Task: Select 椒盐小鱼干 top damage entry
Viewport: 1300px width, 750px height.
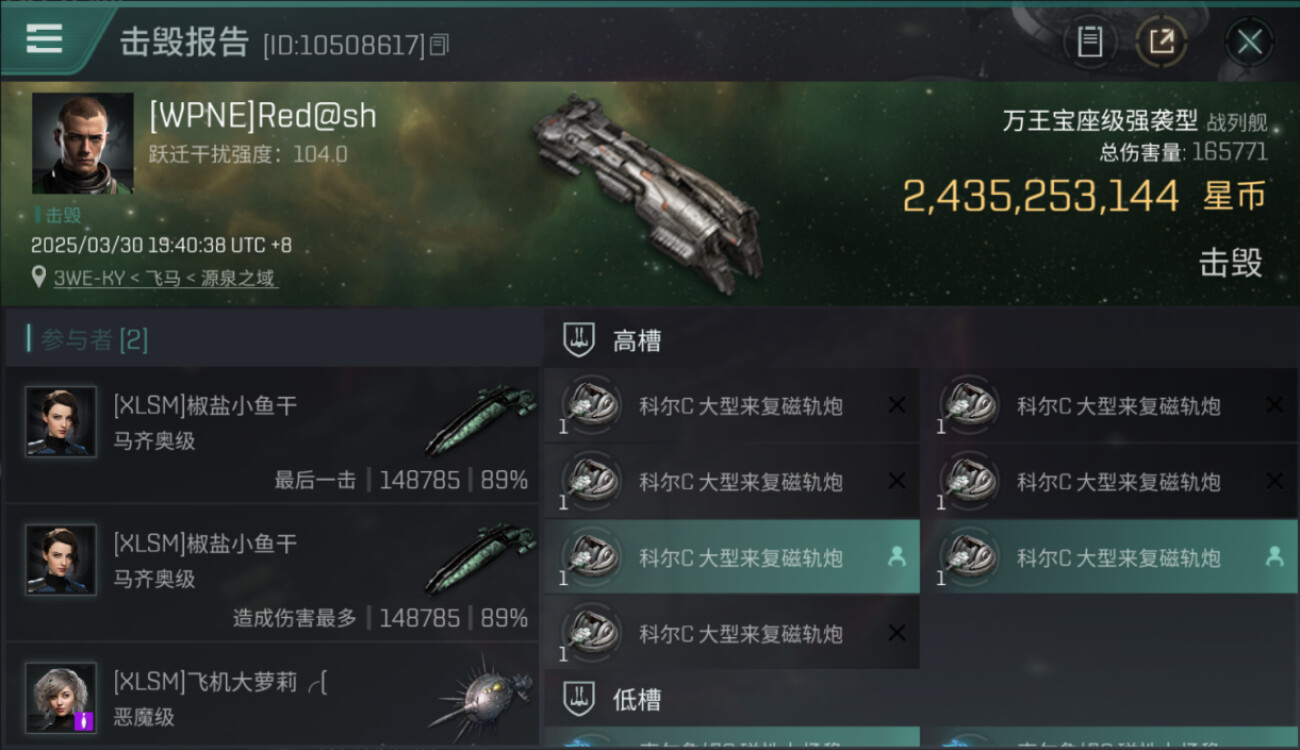Action: pyautogui.click(x=272, y=574)
